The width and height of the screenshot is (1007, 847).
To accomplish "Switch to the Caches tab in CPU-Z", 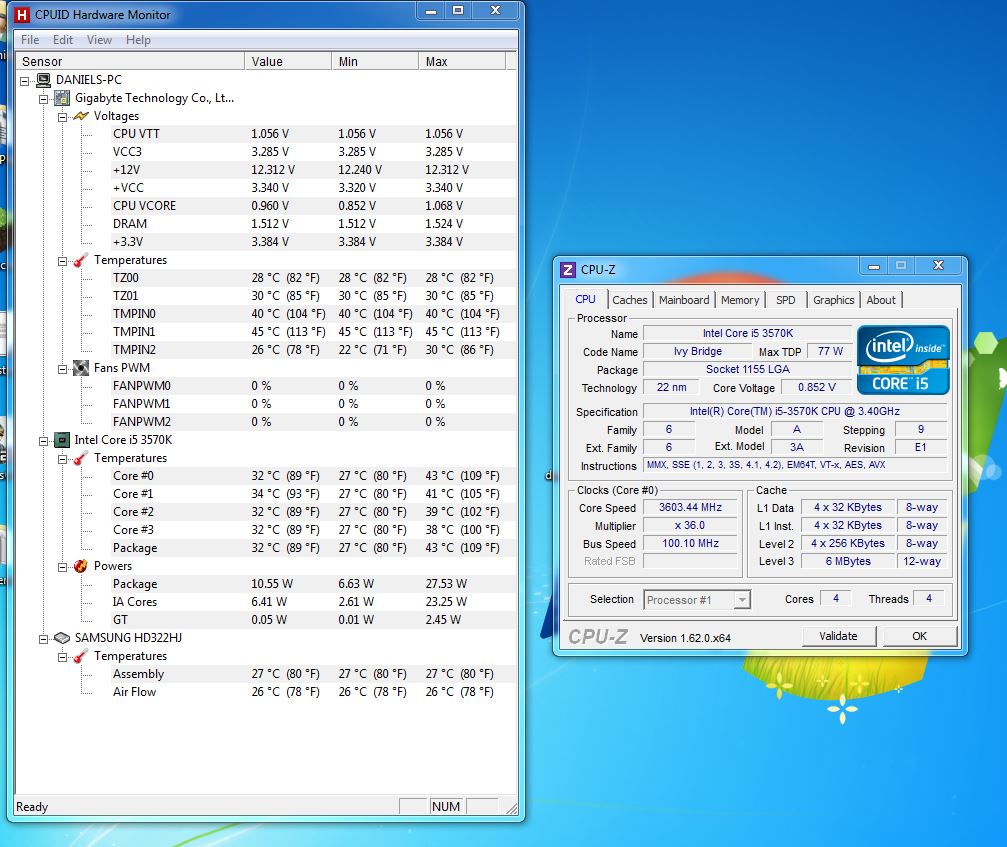I will [629, 300].
